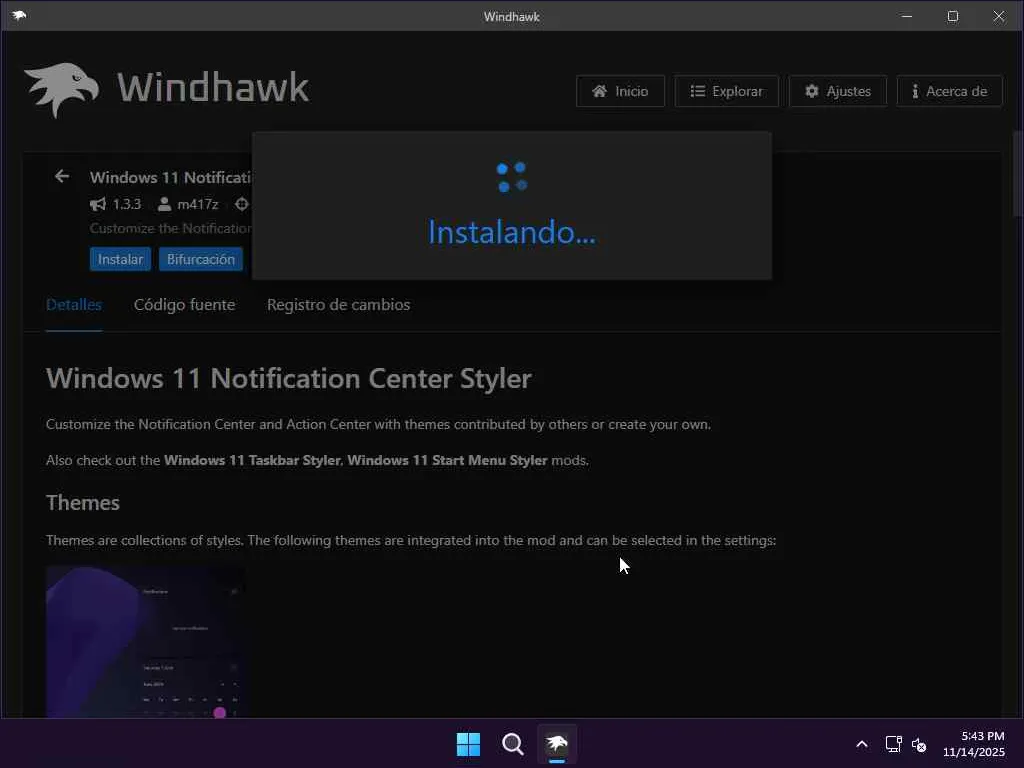Go back using the left arrow icon
Screen dimensions: 1024x768
coord(62,176)
